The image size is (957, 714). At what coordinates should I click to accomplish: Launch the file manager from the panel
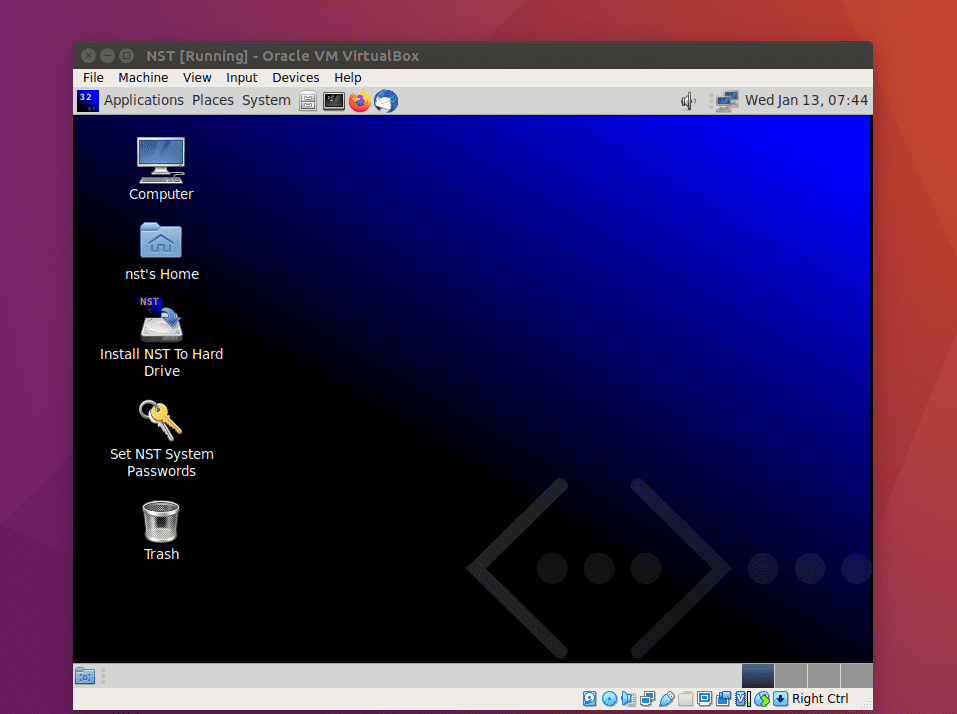click(x=308, y=101)
